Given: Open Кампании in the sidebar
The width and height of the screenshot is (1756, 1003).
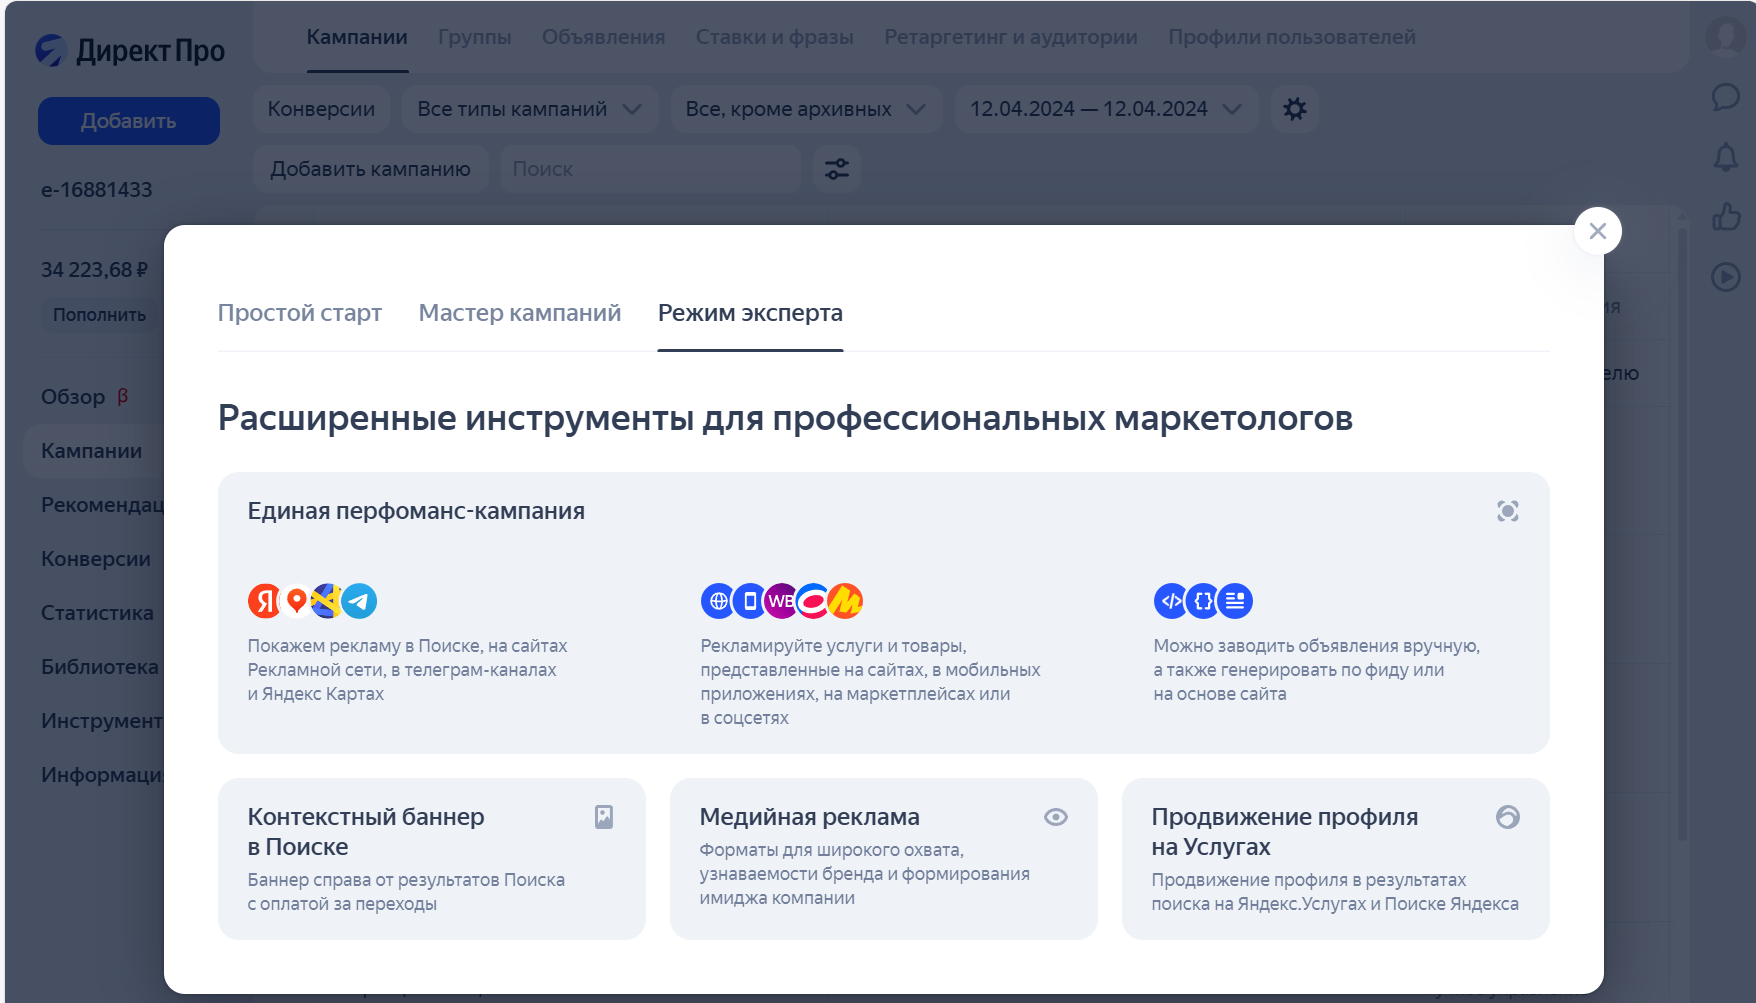Looking at the screenshot, I should coord(91,451).
